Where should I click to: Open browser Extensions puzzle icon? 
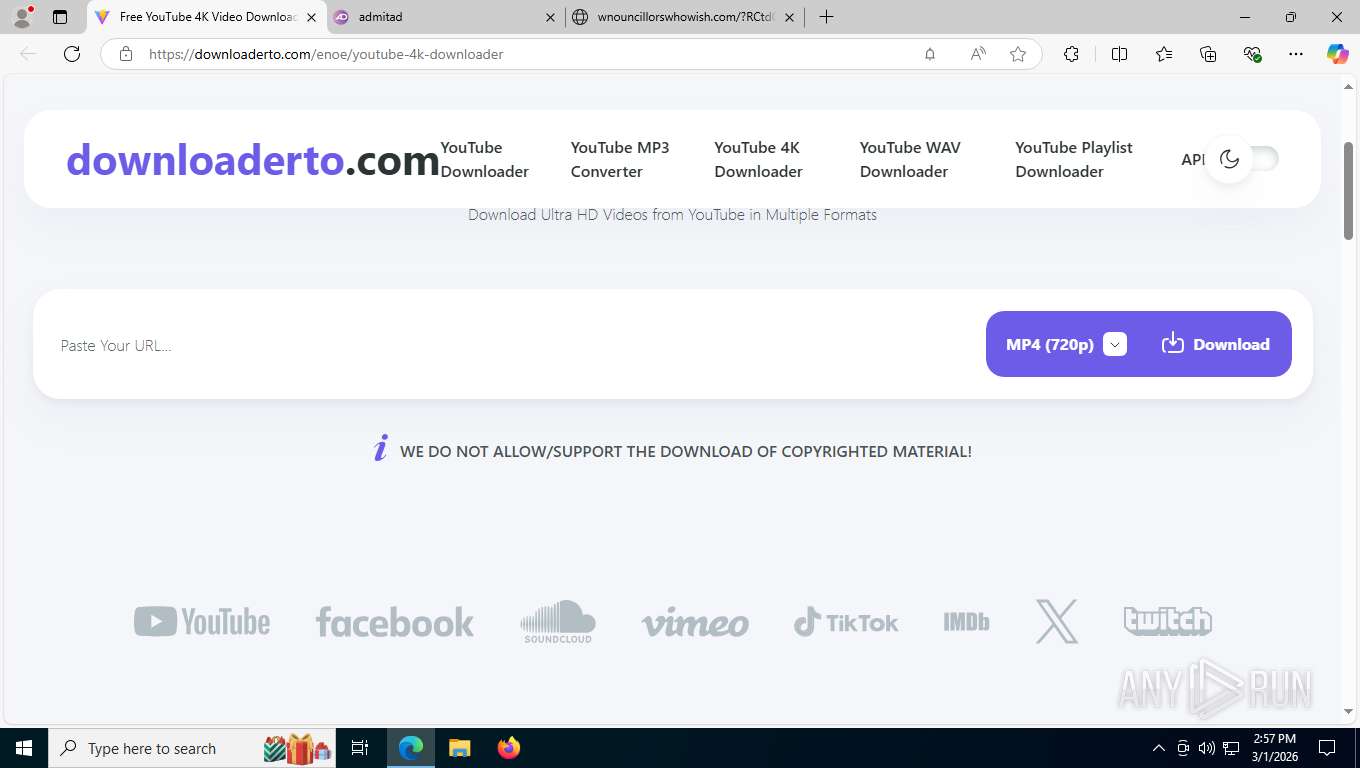tap(1071, 54)
